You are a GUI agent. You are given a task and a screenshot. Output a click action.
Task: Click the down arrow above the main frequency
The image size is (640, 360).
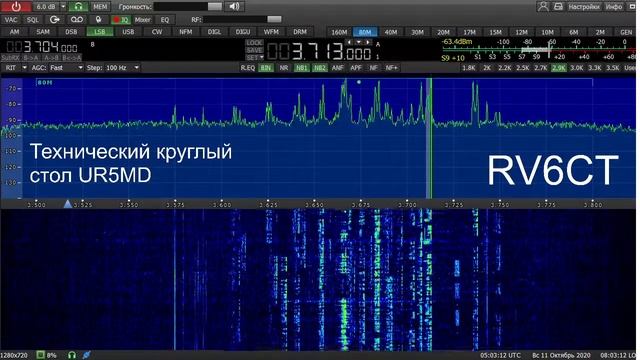(358, 42)
